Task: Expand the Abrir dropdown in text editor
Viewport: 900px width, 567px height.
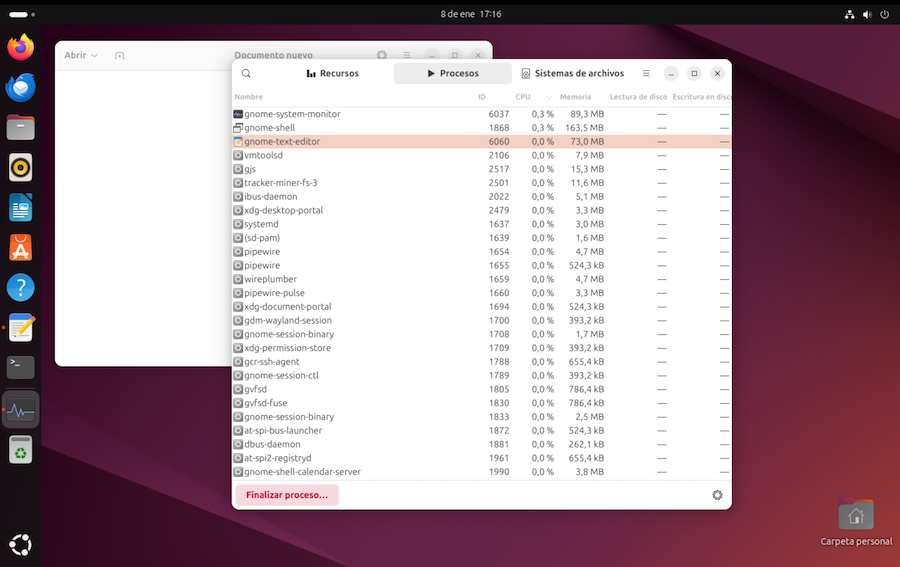Action: click(x=81, y=56)
